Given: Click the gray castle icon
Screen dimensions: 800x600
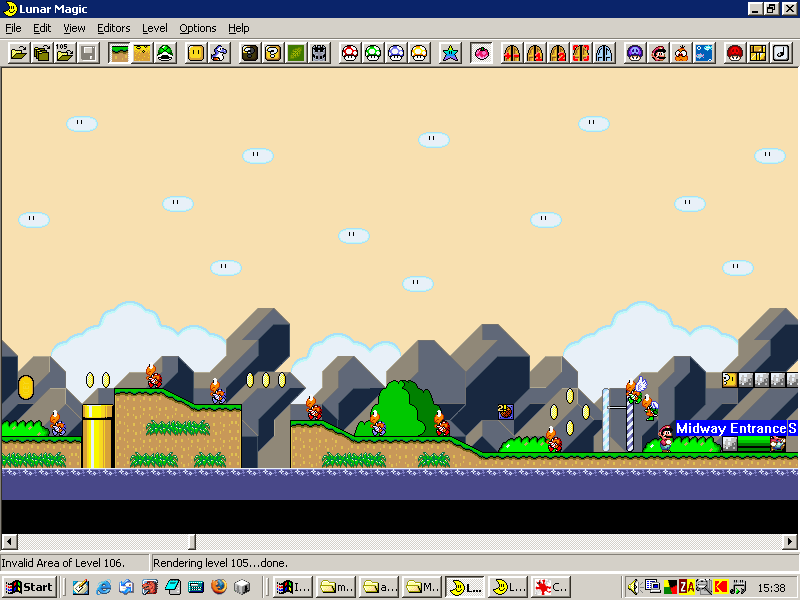Looking at the screenshot, I should [x=319, y=53].
